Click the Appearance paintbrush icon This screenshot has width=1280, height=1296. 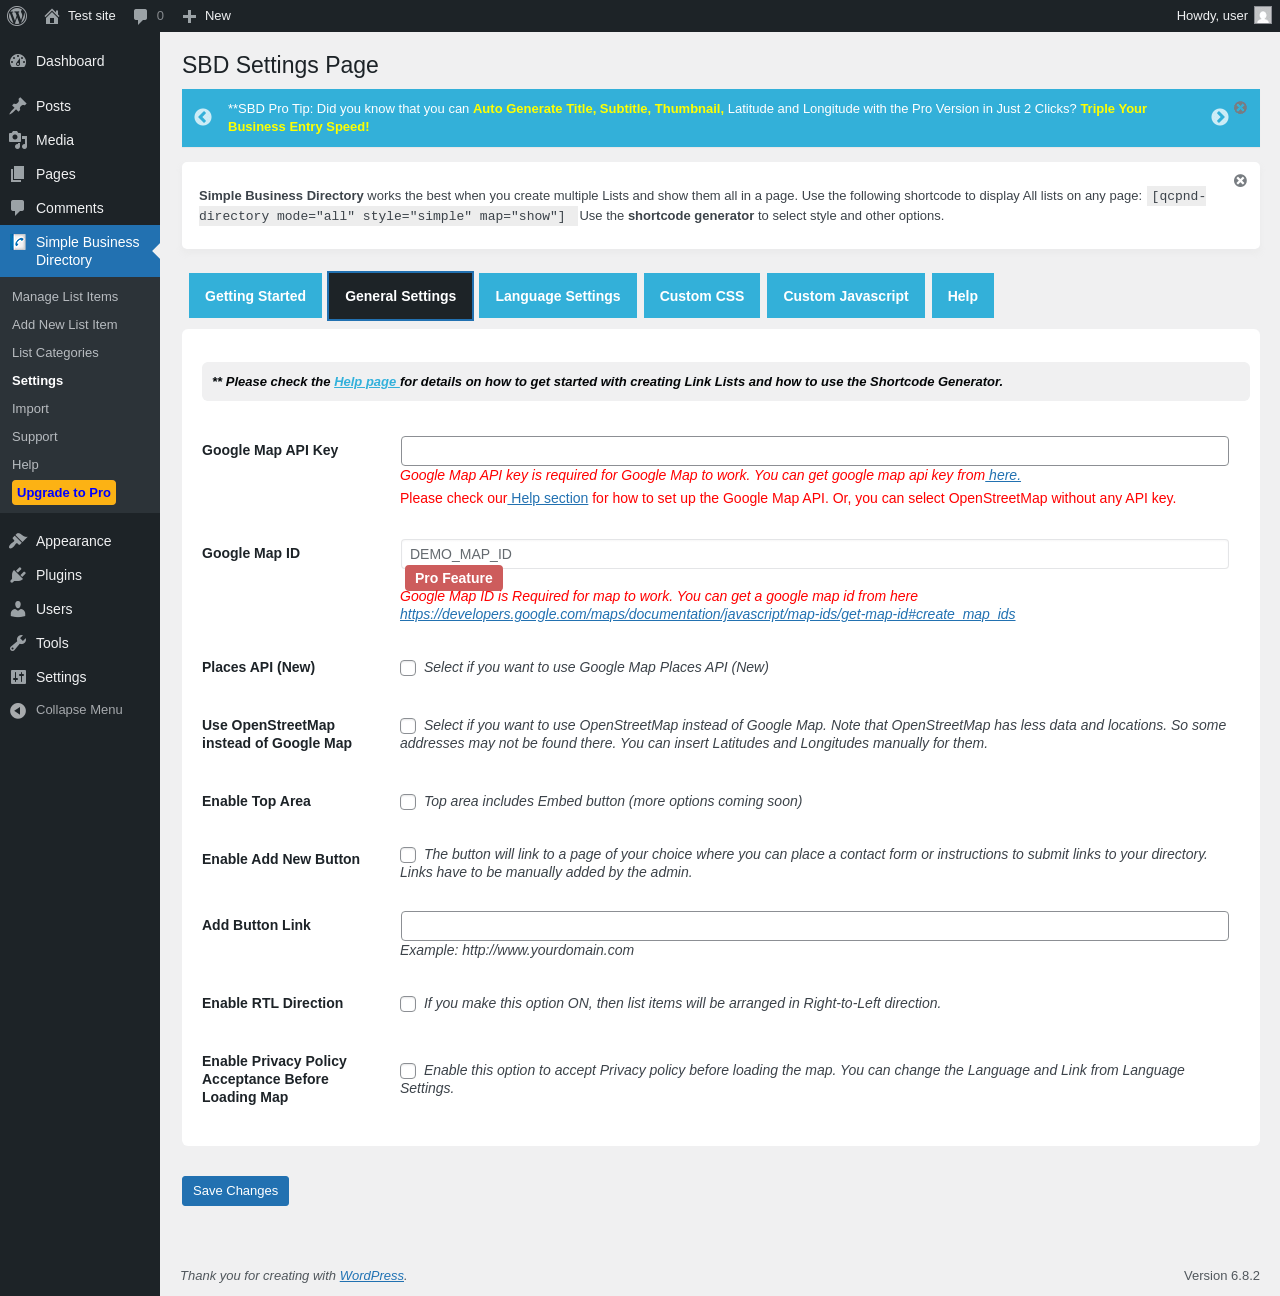point(18,541)
